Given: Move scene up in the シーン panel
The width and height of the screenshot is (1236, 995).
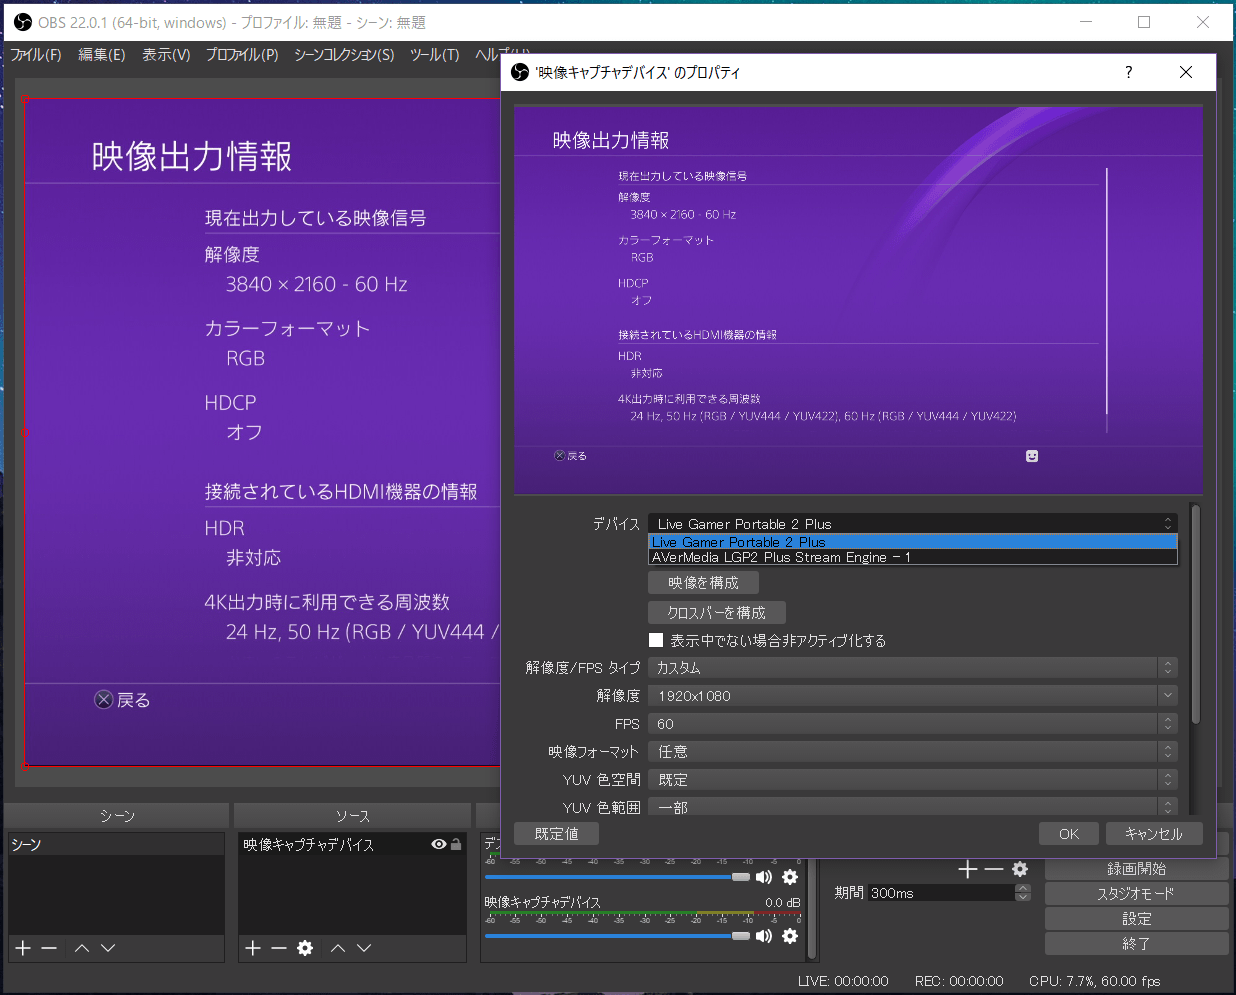Looking at the screenshot, I should coord(82,948).
